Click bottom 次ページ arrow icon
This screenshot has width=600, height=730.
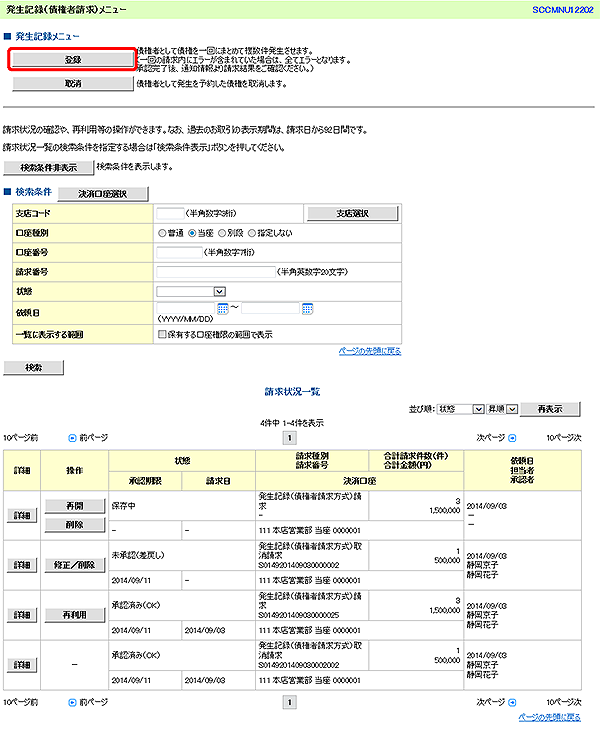click(x=512, y=702)
